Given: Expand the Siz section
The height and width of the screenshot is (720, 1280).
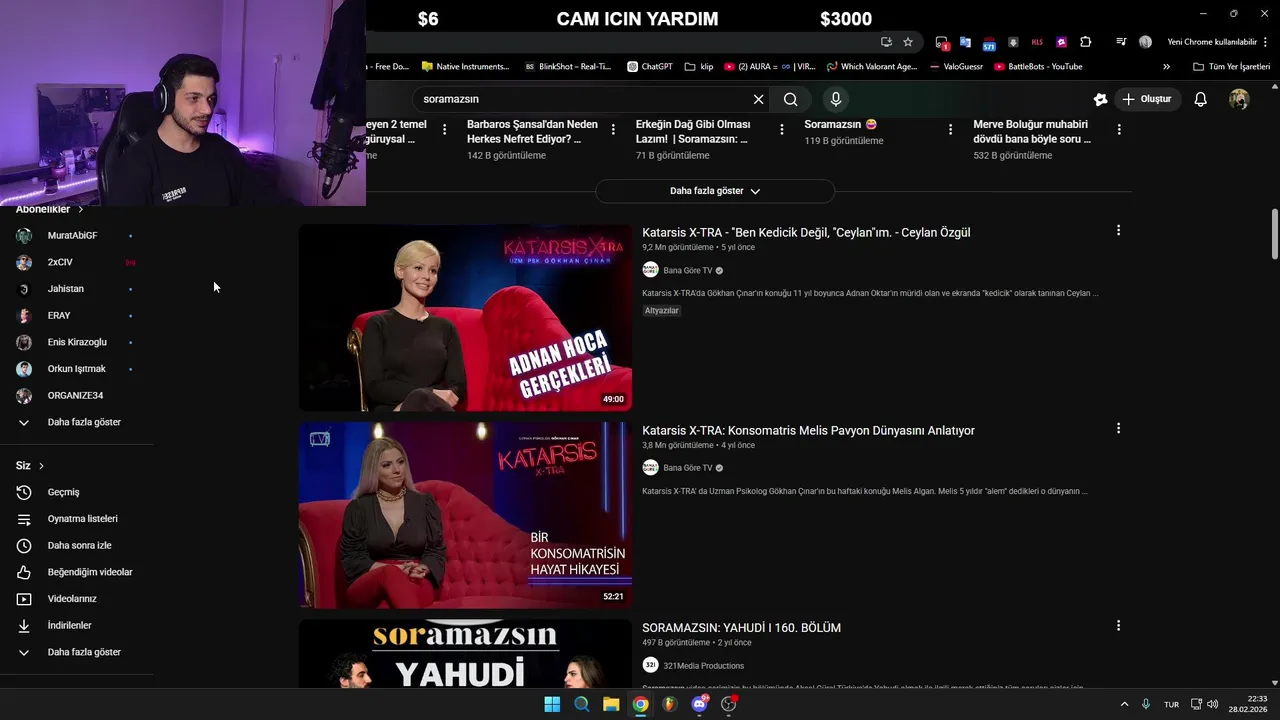Looking at the screenshot, I should [30, 466].
